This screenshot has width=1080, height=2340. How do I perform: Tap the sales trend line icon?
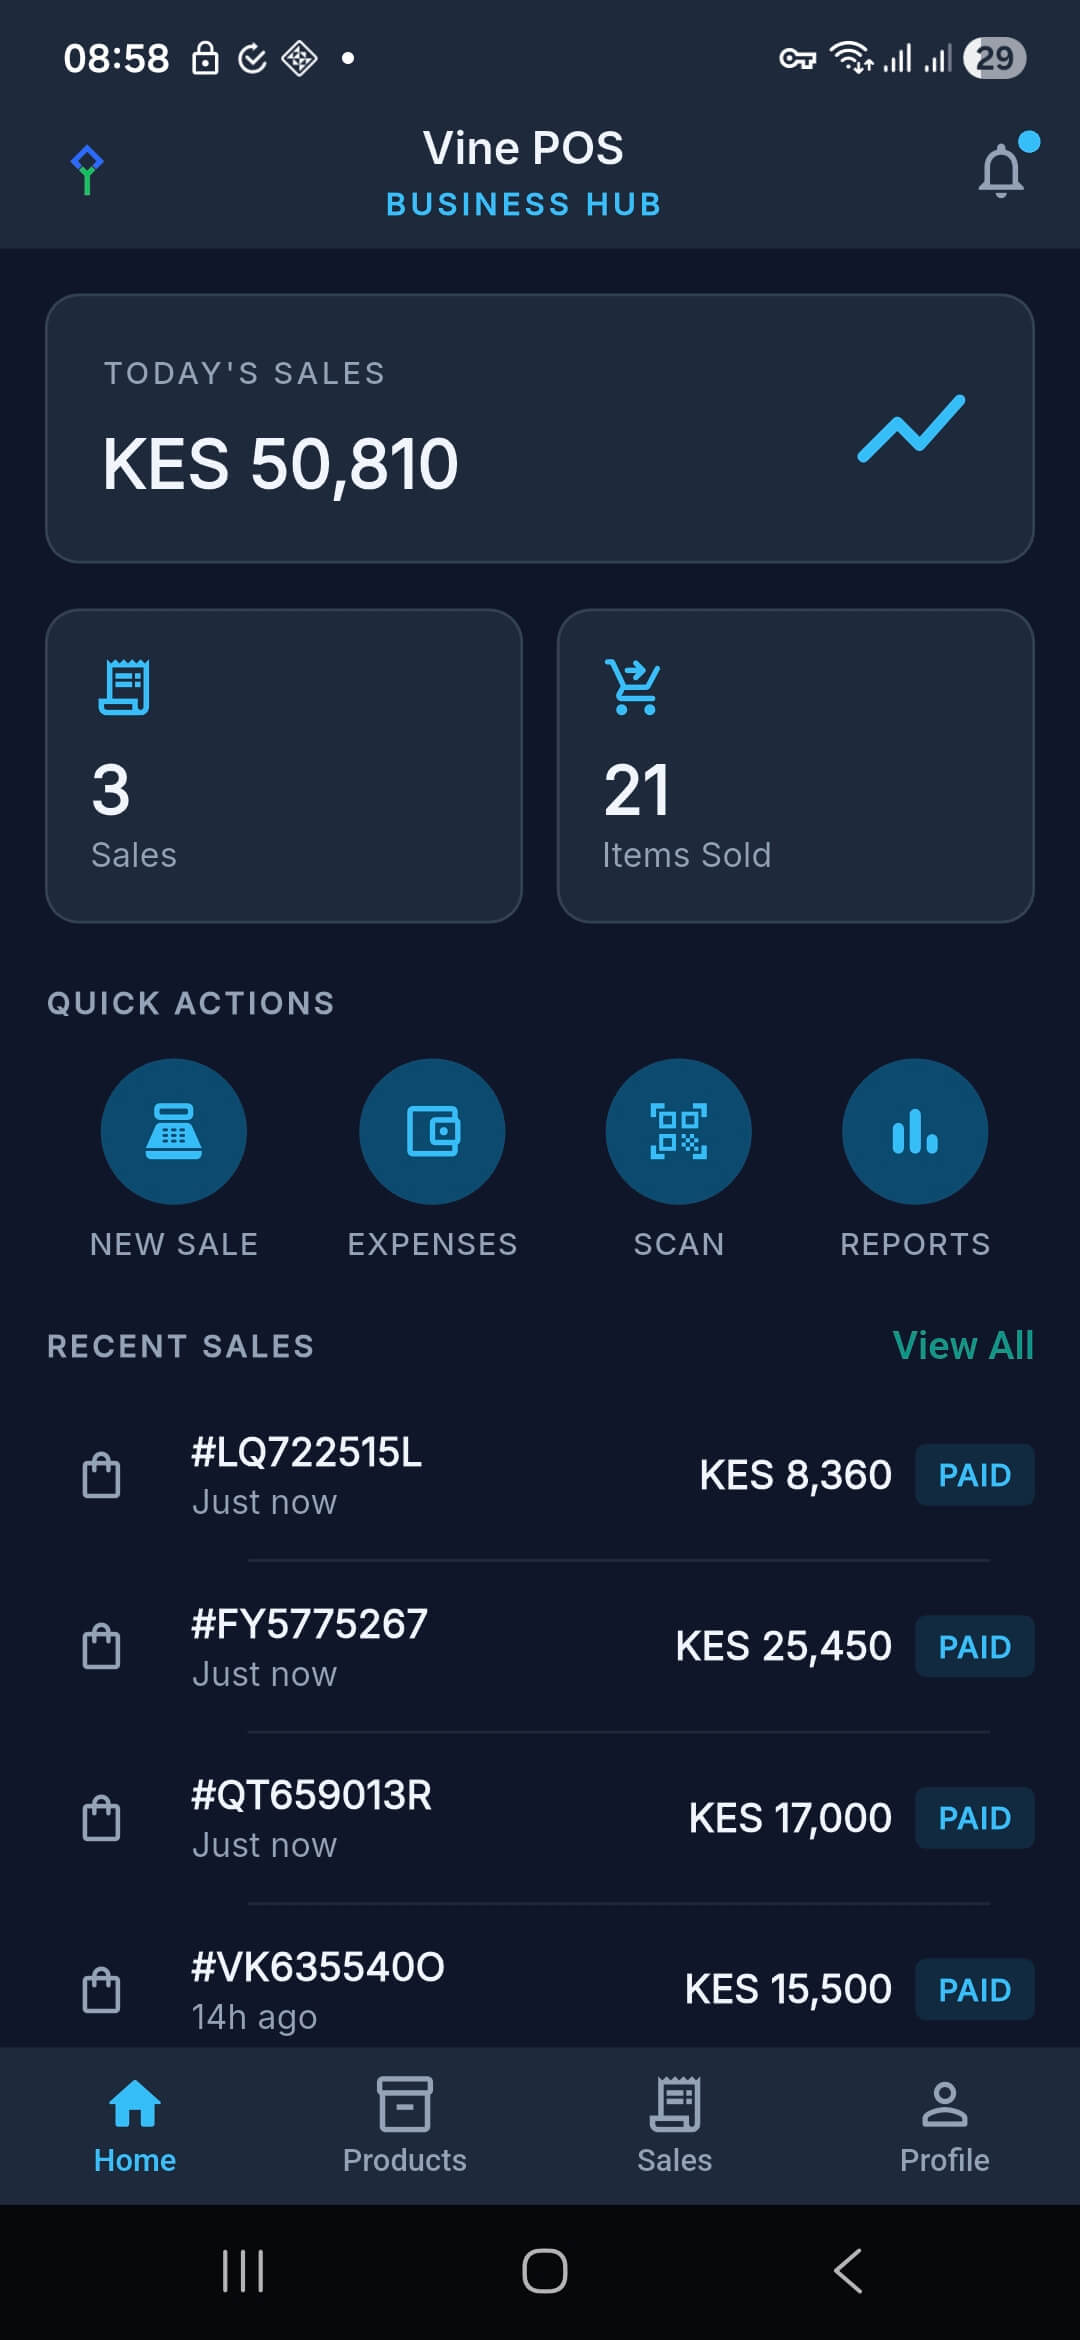[911, 429]
